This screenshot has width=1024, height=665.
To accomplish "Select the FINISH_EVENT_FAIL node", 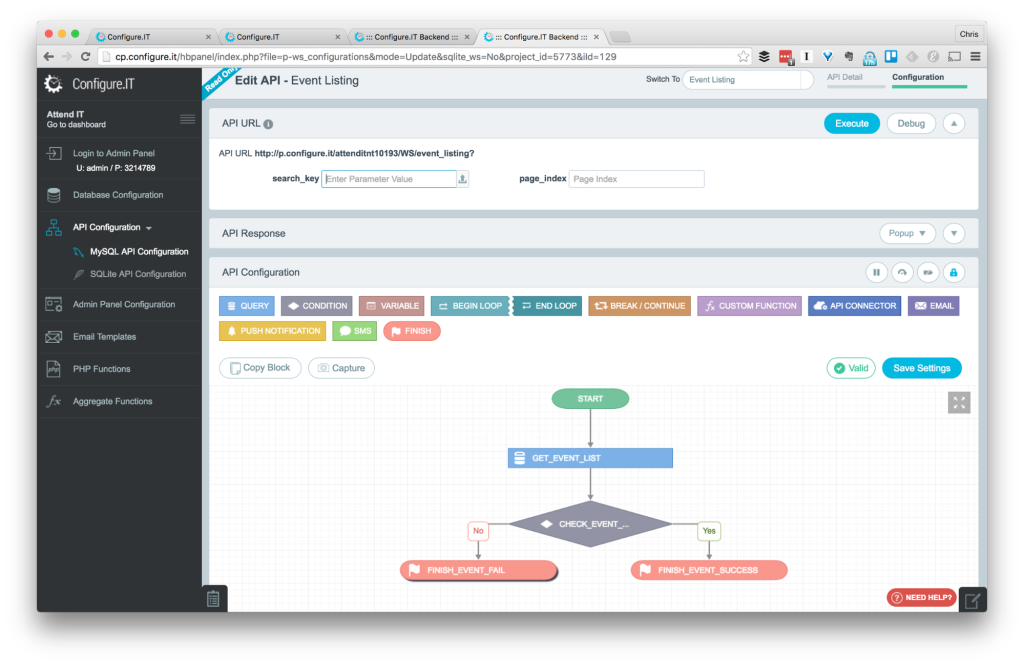I will pyautogui.click(x=479, y=570).
